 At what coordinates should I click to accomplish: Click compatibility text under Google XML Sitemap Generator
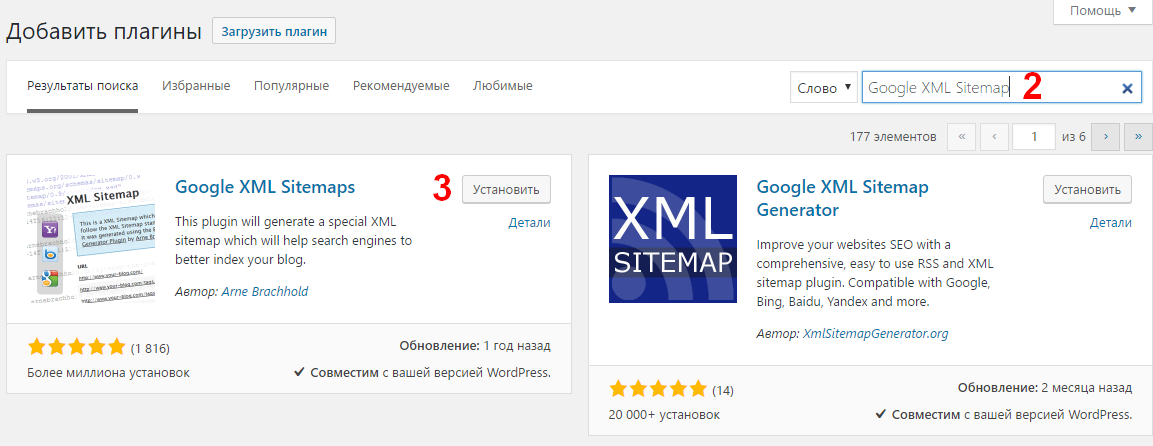click(x=1004, y=414)
